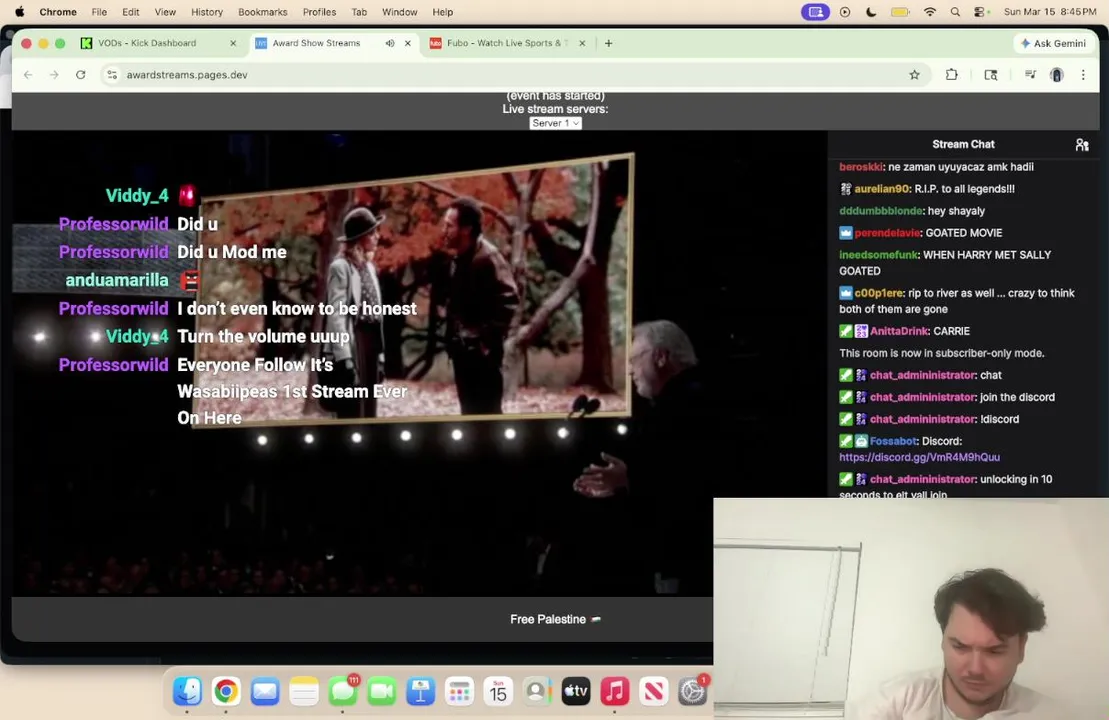Image resolution: width=1109 pixels, height=720 pixels.
Task: Click the Sun Mar 15 8:45 PM clock
Action: 1050,12
